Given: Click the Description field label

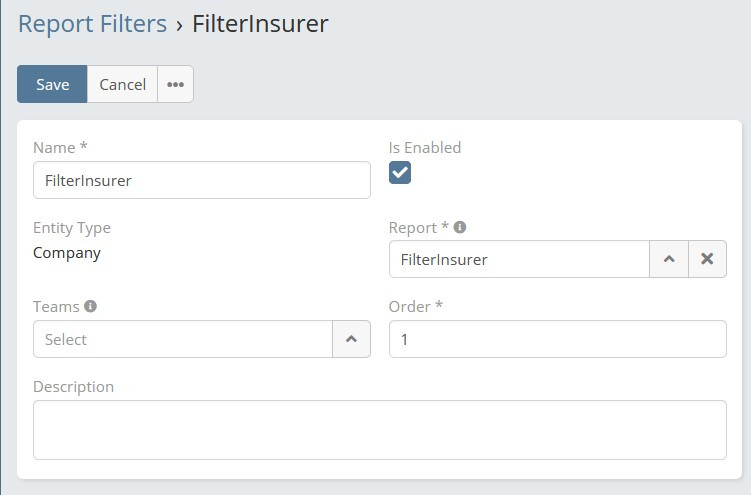Looking at the screenshot, I should pyautogui.click(x=73, y=386).
